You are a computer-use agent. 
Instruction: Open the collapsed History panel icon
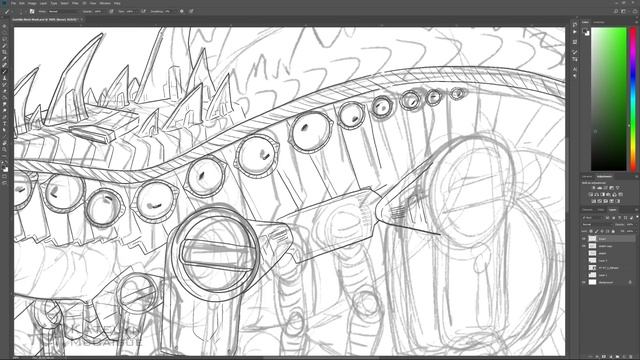pyautogui.click(x=575, y=24)
